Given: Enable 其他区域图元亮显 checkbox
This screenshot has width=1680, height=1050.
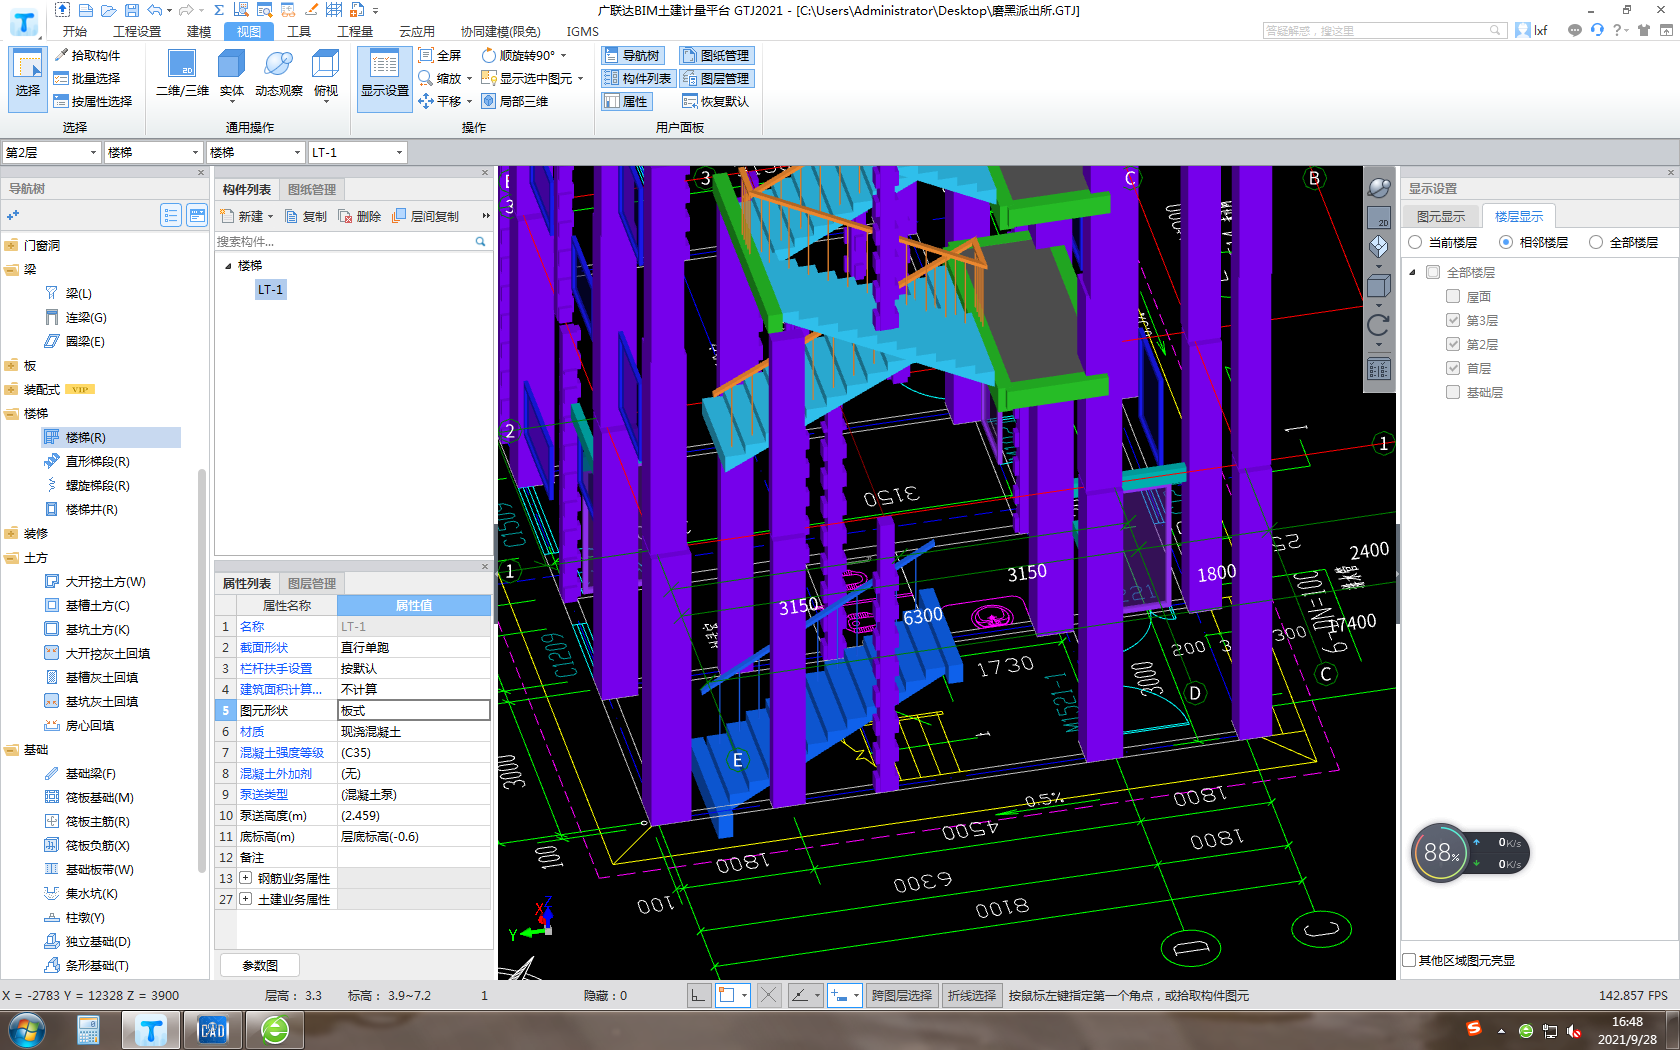Looking at the screenshot, I should (1409, 960).
